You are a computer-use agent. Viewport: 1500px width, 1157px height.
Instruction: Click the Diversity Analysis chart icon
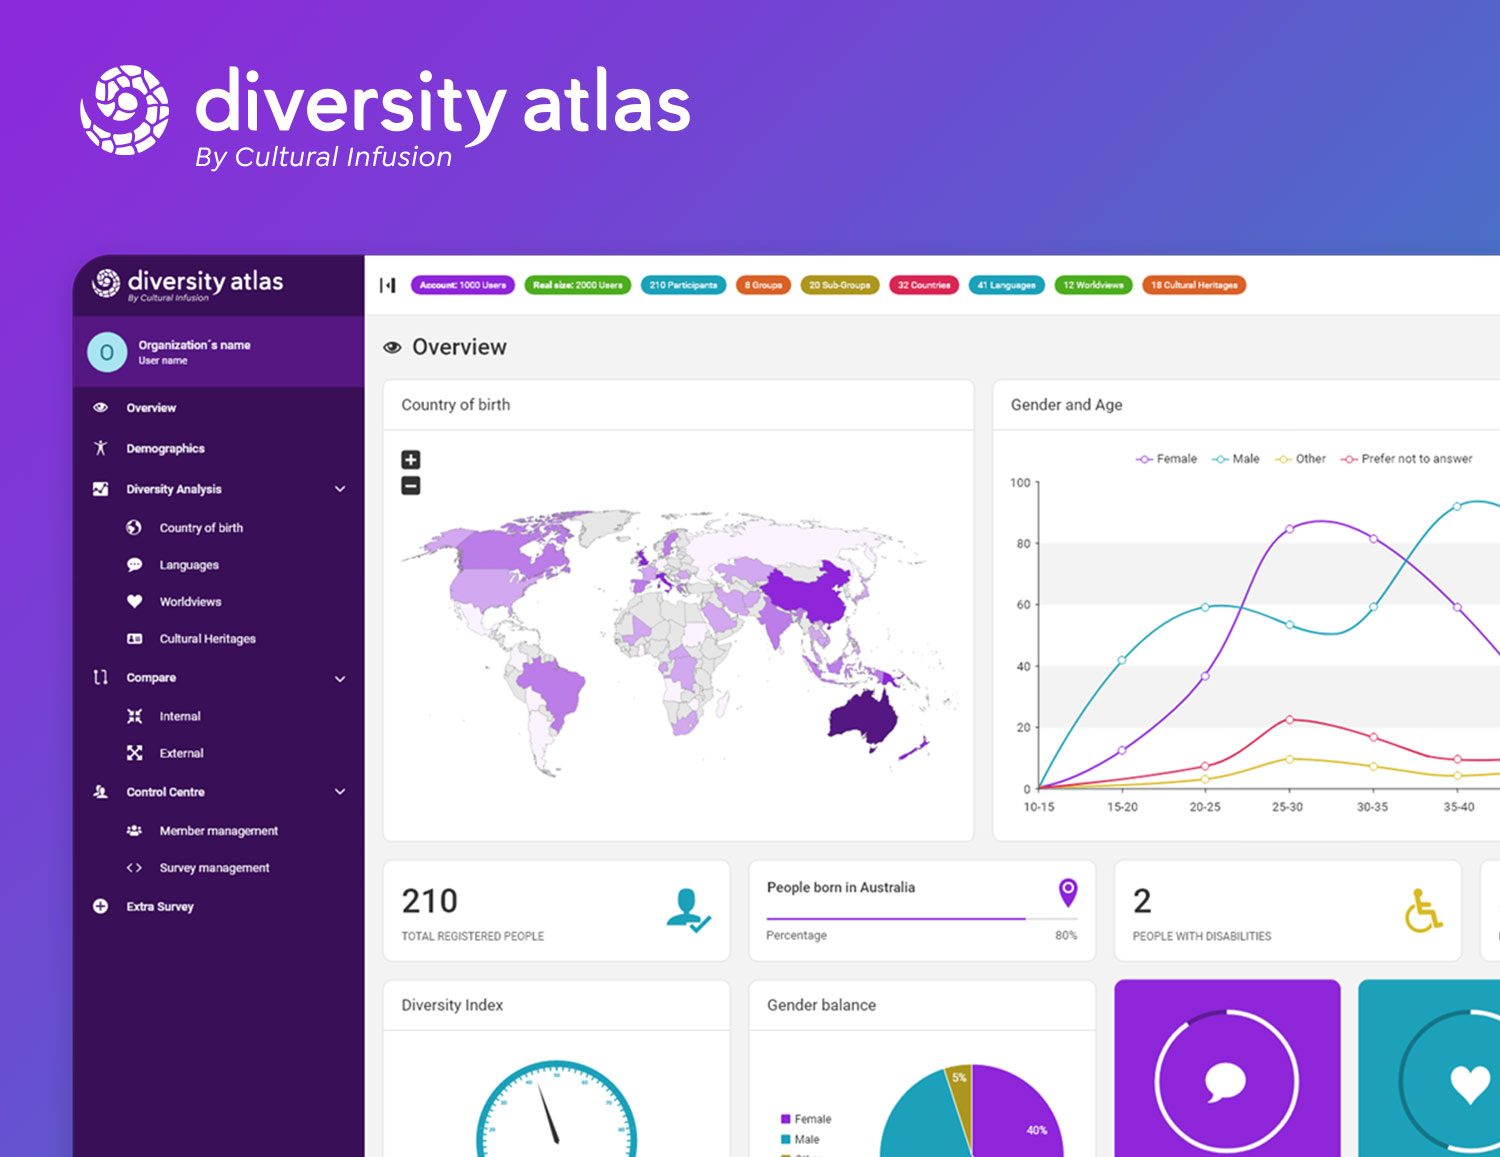pyautogui.click(x=100, y=489)
